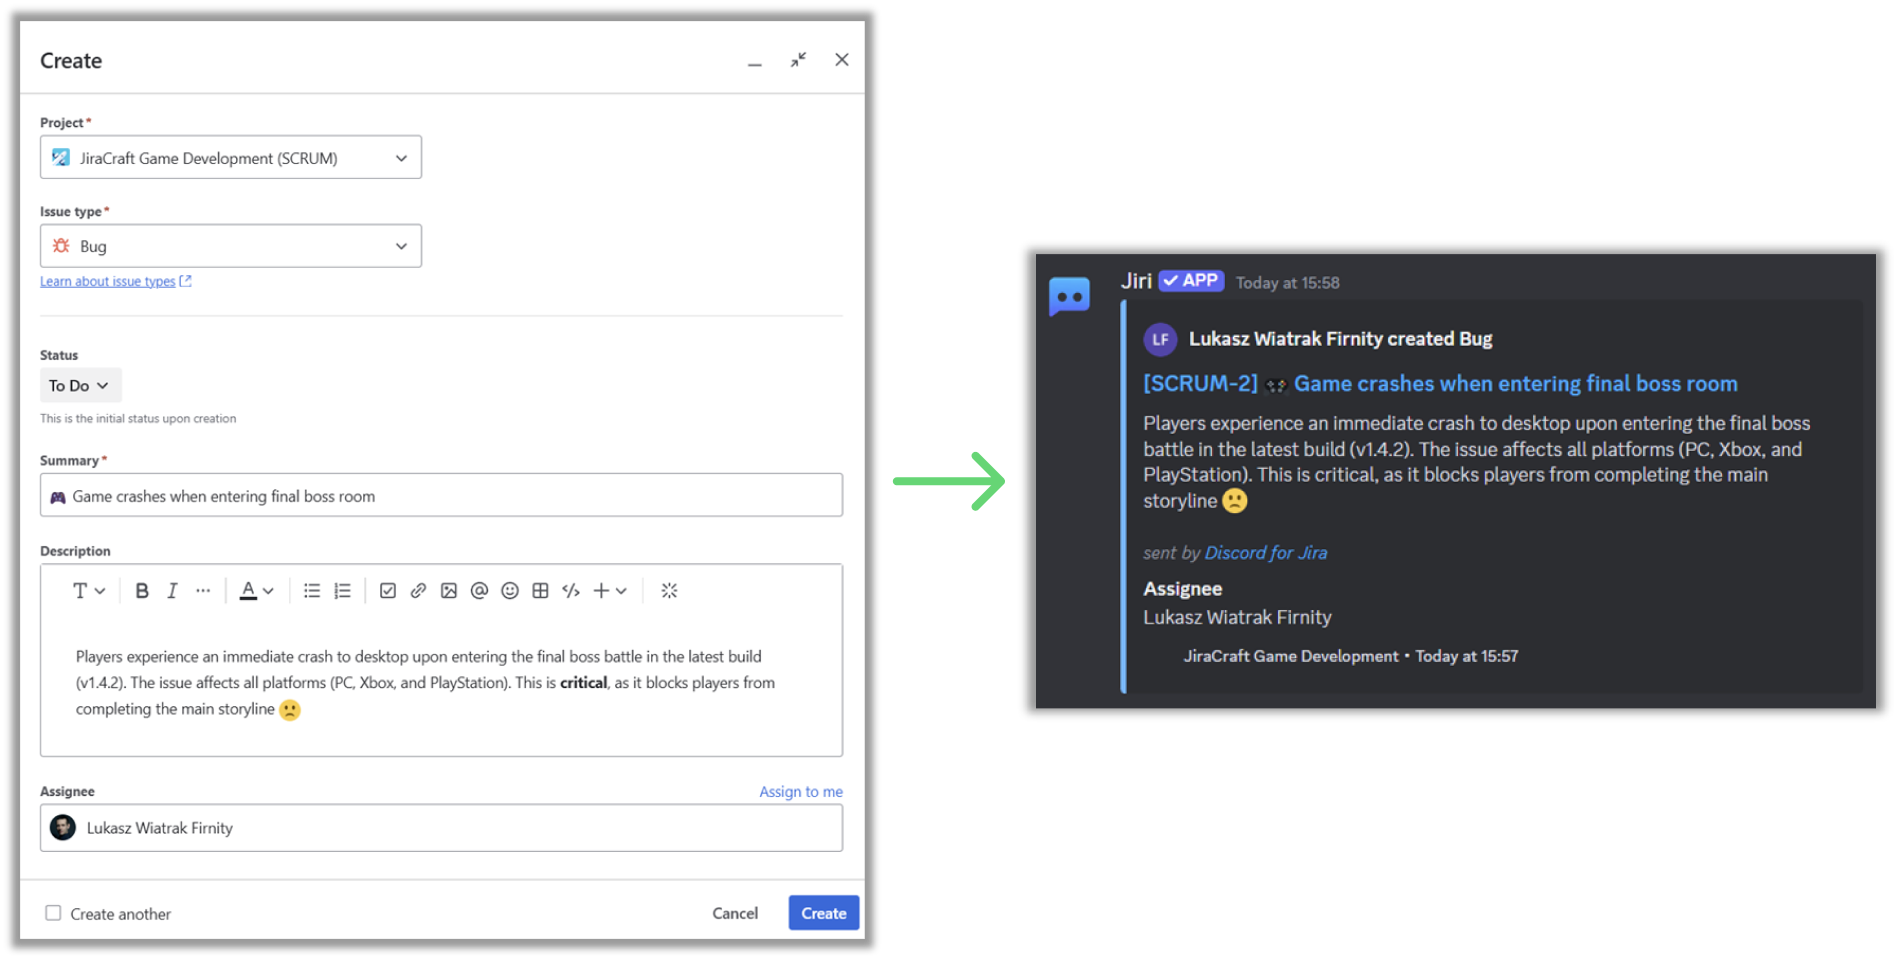Click the Jiri bot avatar in Discord
Screen dimensions: 1898x960
pos(1069,296)
